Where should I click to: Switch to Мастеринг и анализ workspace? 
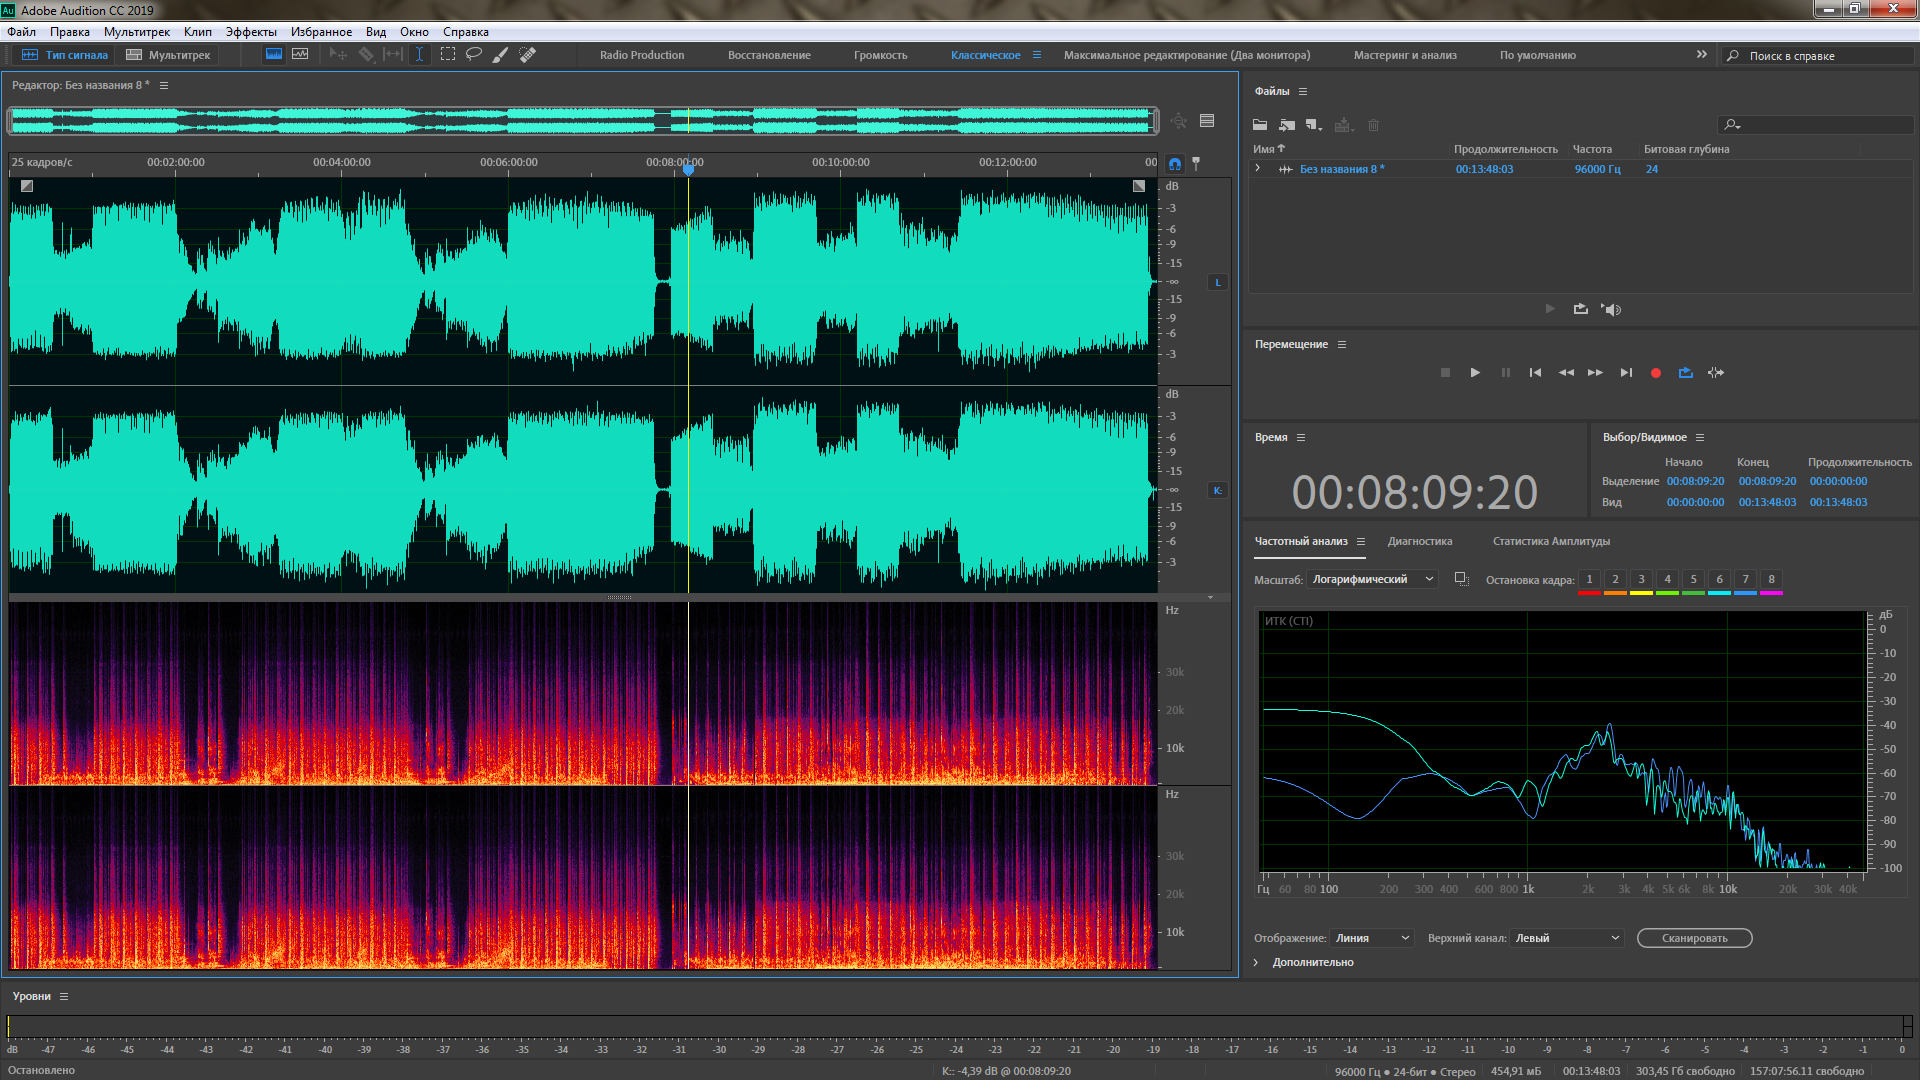(x=1405, y=55)
